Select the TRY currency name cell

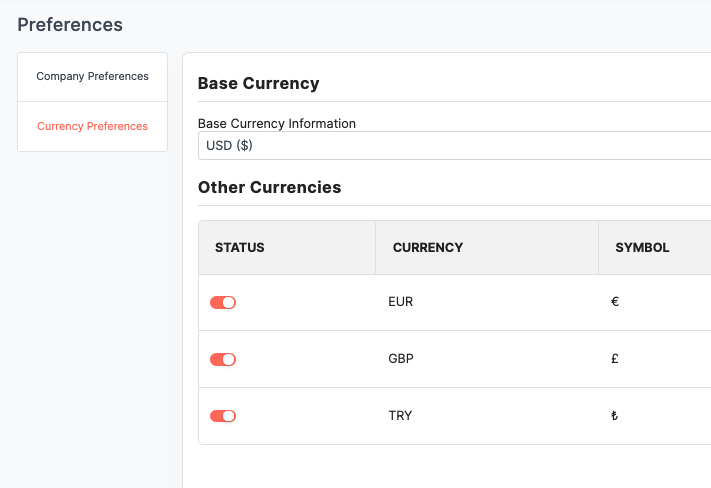tap(400, 416)
